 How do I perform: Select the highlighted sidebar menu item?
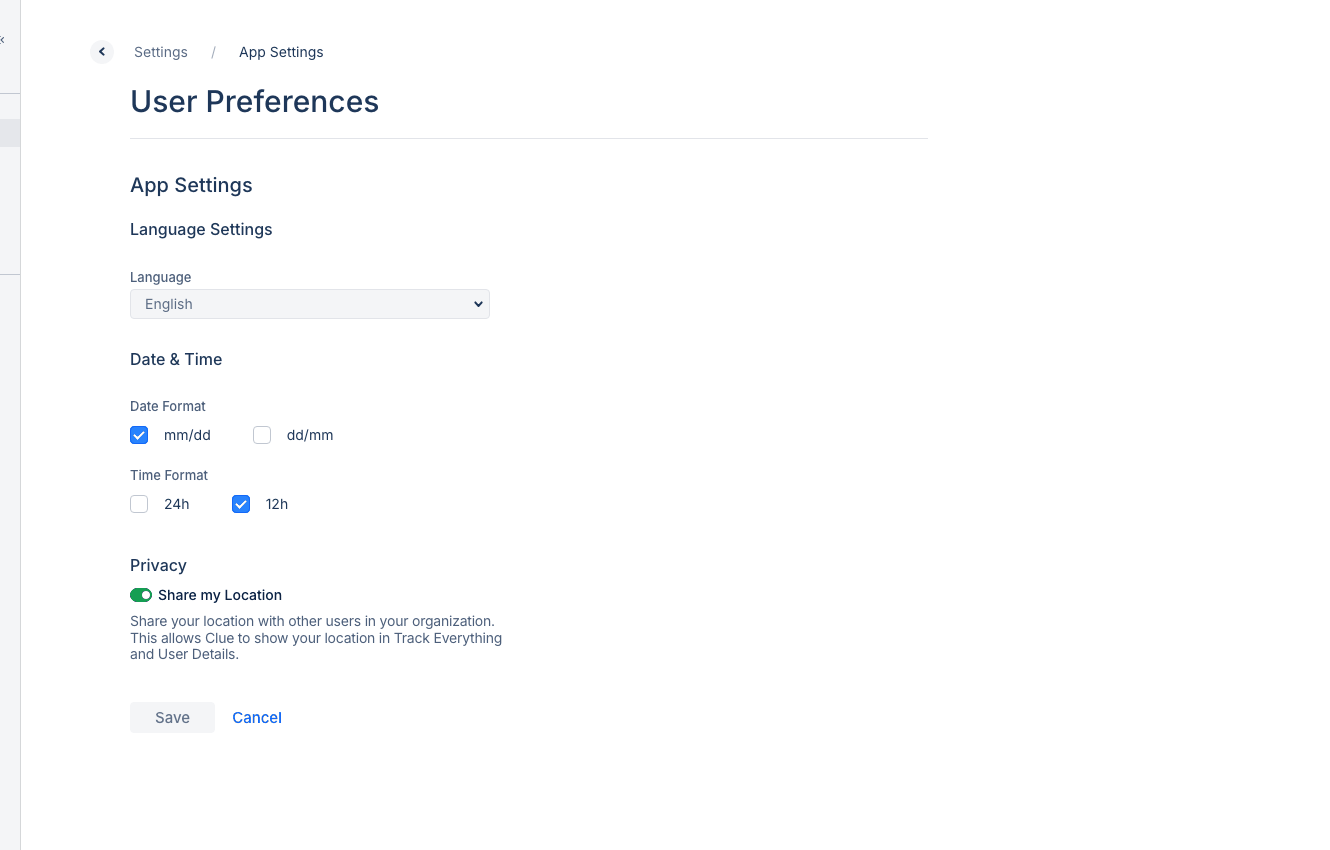click(10, 132)
